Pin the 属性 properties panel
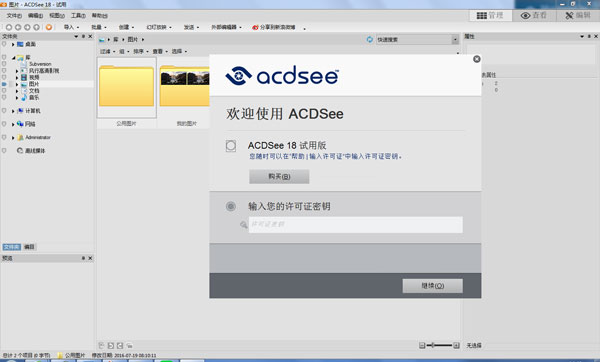Screen dimensions: 600x362 tap(589, 36)
